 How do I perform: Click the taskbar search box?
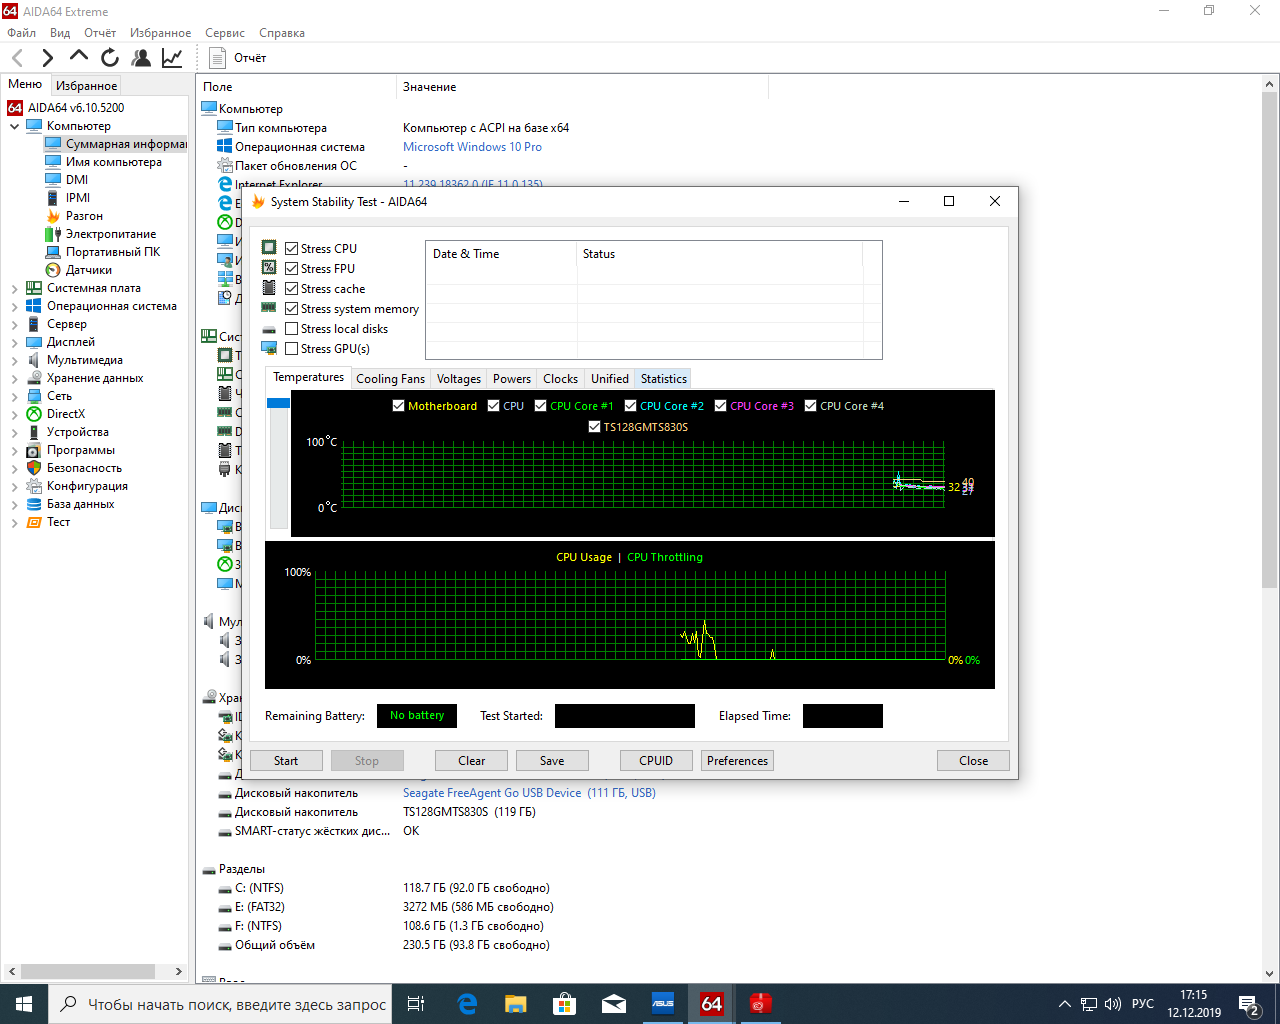[x=220, y=1004]
